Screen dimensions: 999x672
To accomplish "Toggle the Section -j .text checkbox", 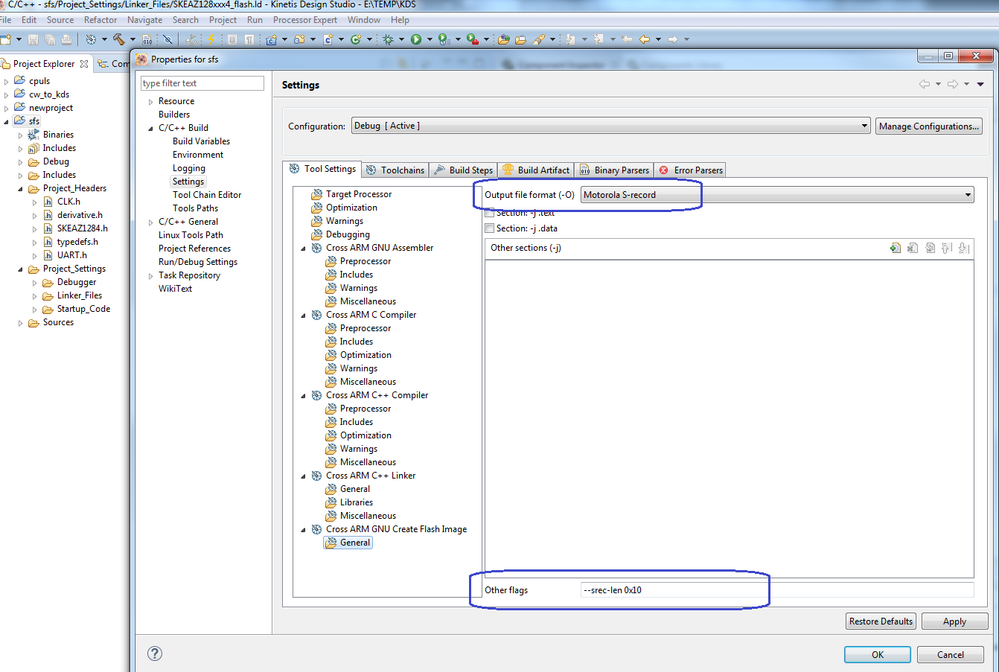I will click(489, 213).
